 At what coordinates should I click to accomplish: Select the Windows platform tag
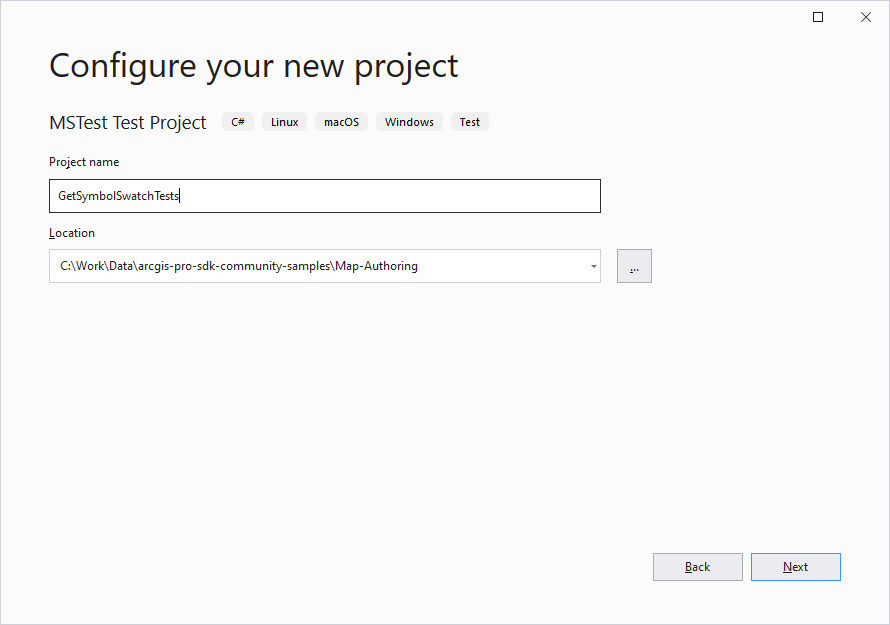click(409, 121)
